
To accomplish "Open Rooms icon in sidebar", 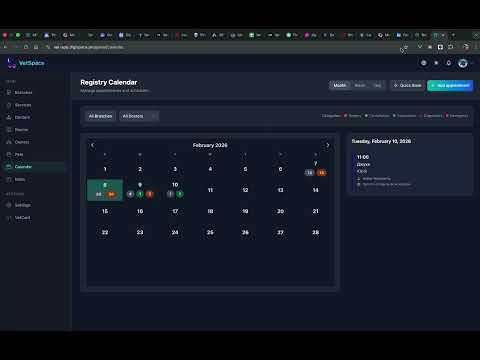I will point(9,130).
